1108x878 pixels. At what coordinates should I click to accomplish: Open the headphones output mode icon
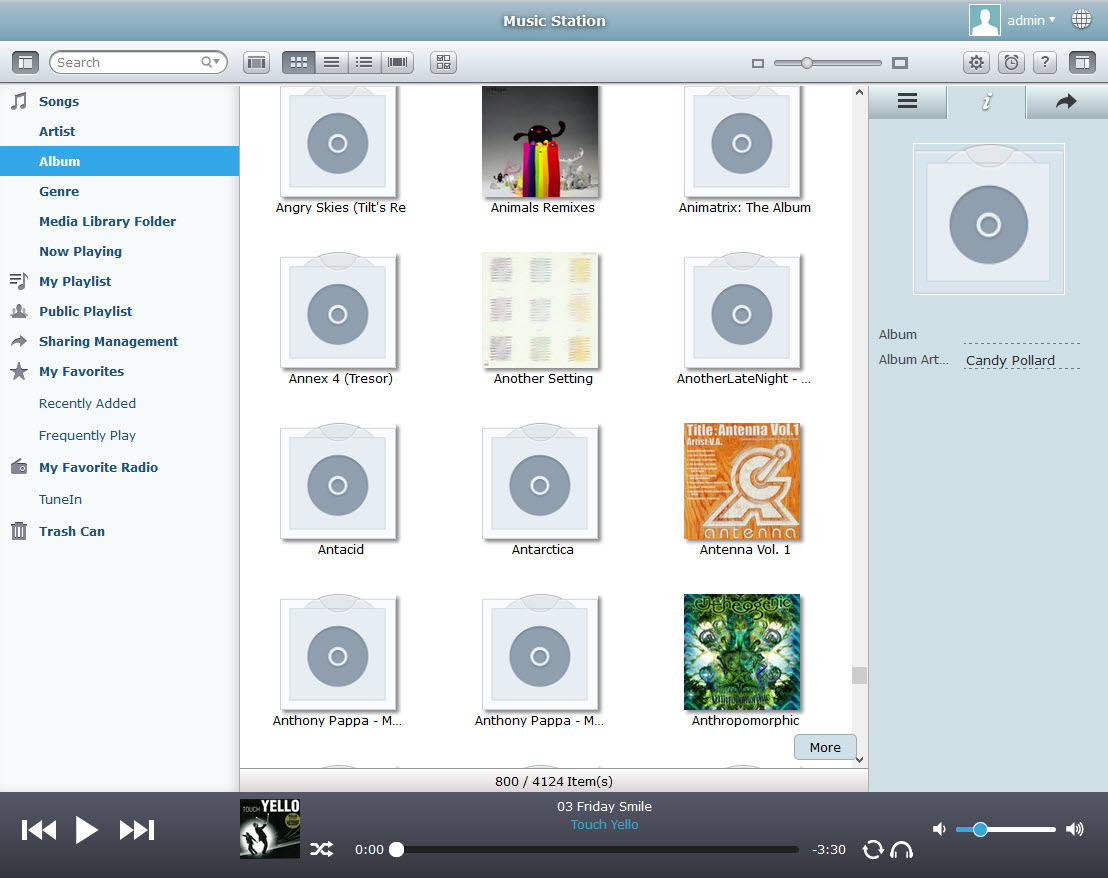902,850
